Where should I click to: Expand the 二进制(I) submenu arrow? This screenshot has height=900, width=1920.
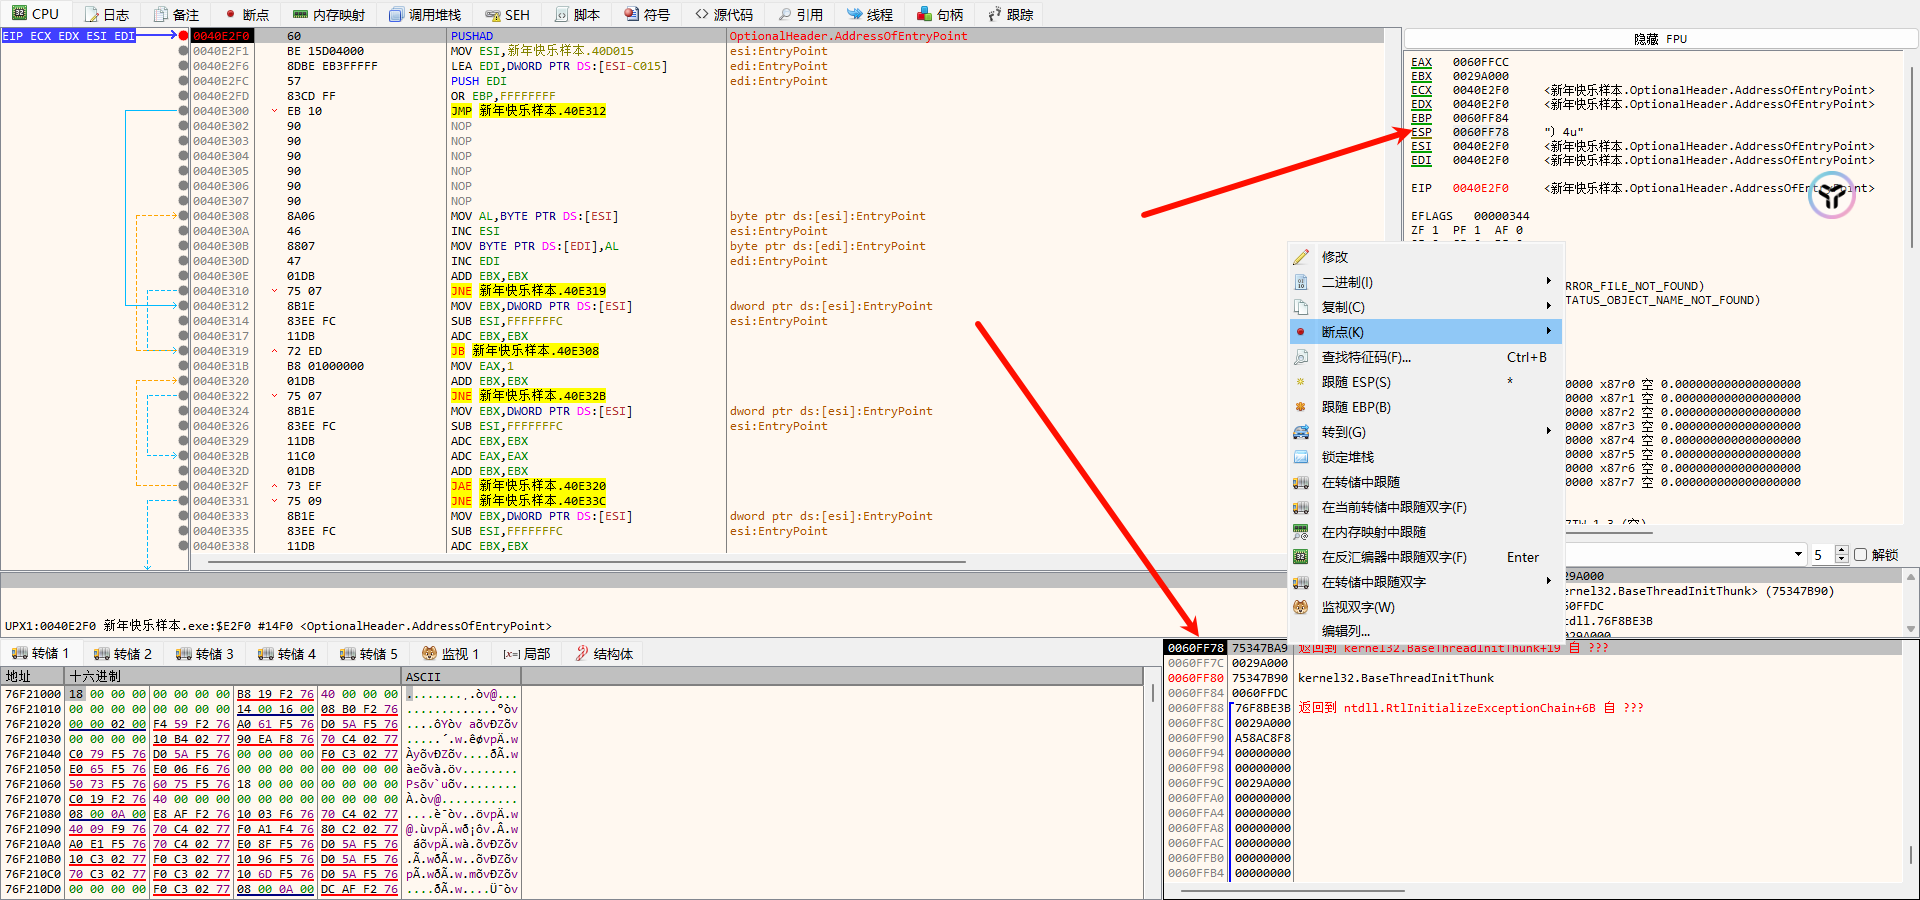click(1548, 281)
